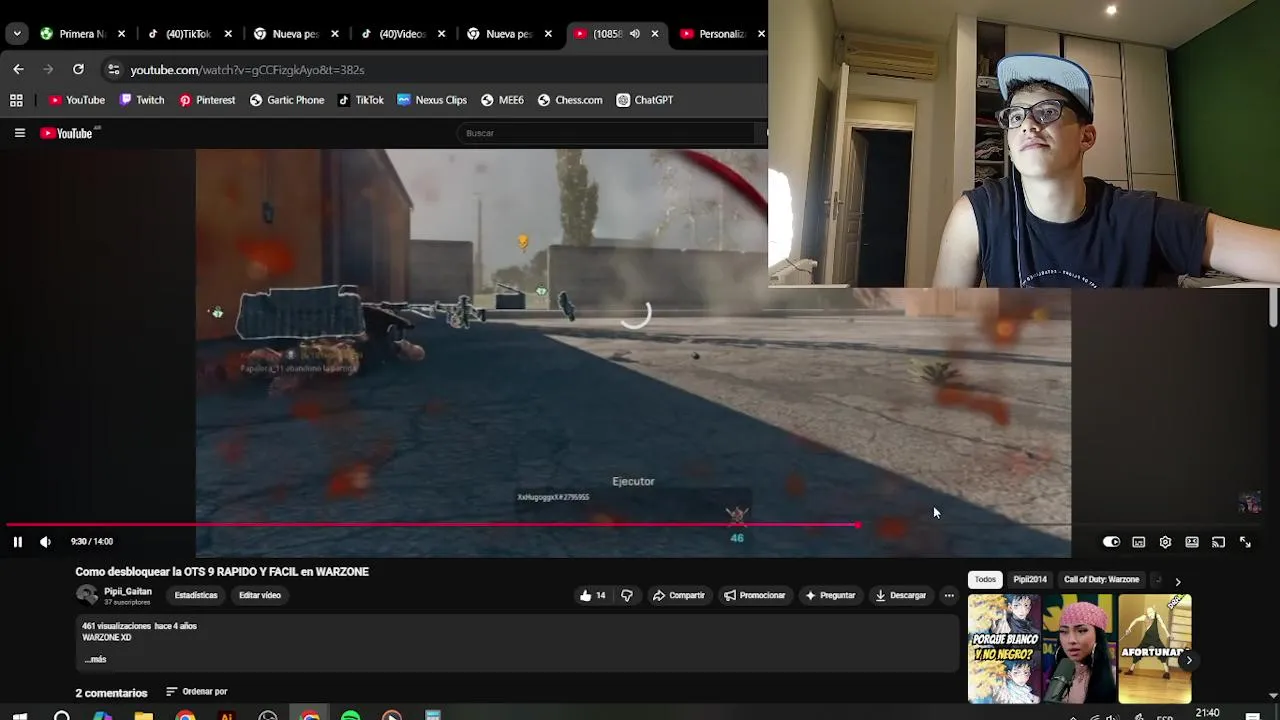
Task: Advance shorts carousel with next arrow
Action: 1188,660
